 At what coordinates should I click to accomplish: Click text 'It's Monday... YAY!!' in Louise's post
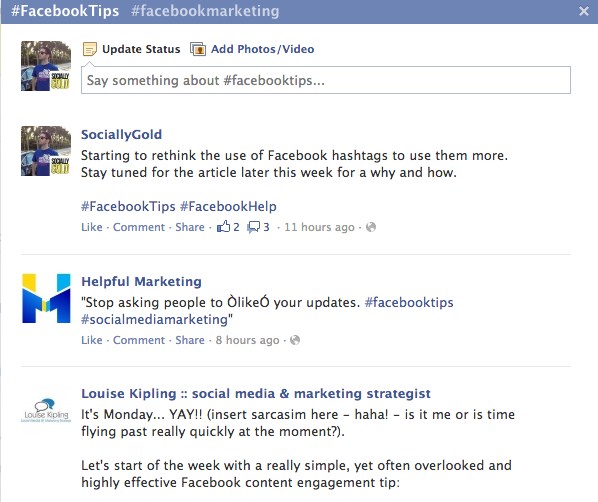[x=142, y=415]
